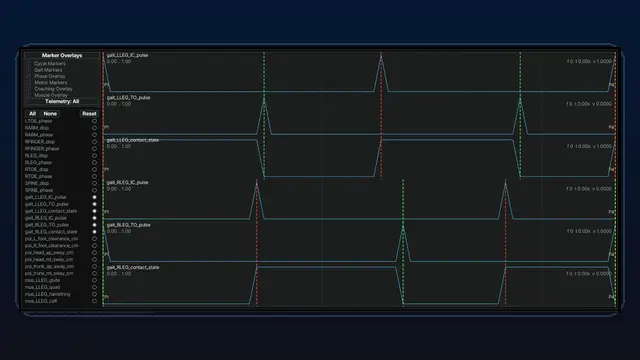The image size is (640, 360).
Task: Disable the gait_RLEG_IC_pulse channel circle
Action: [x=94, y=218]
